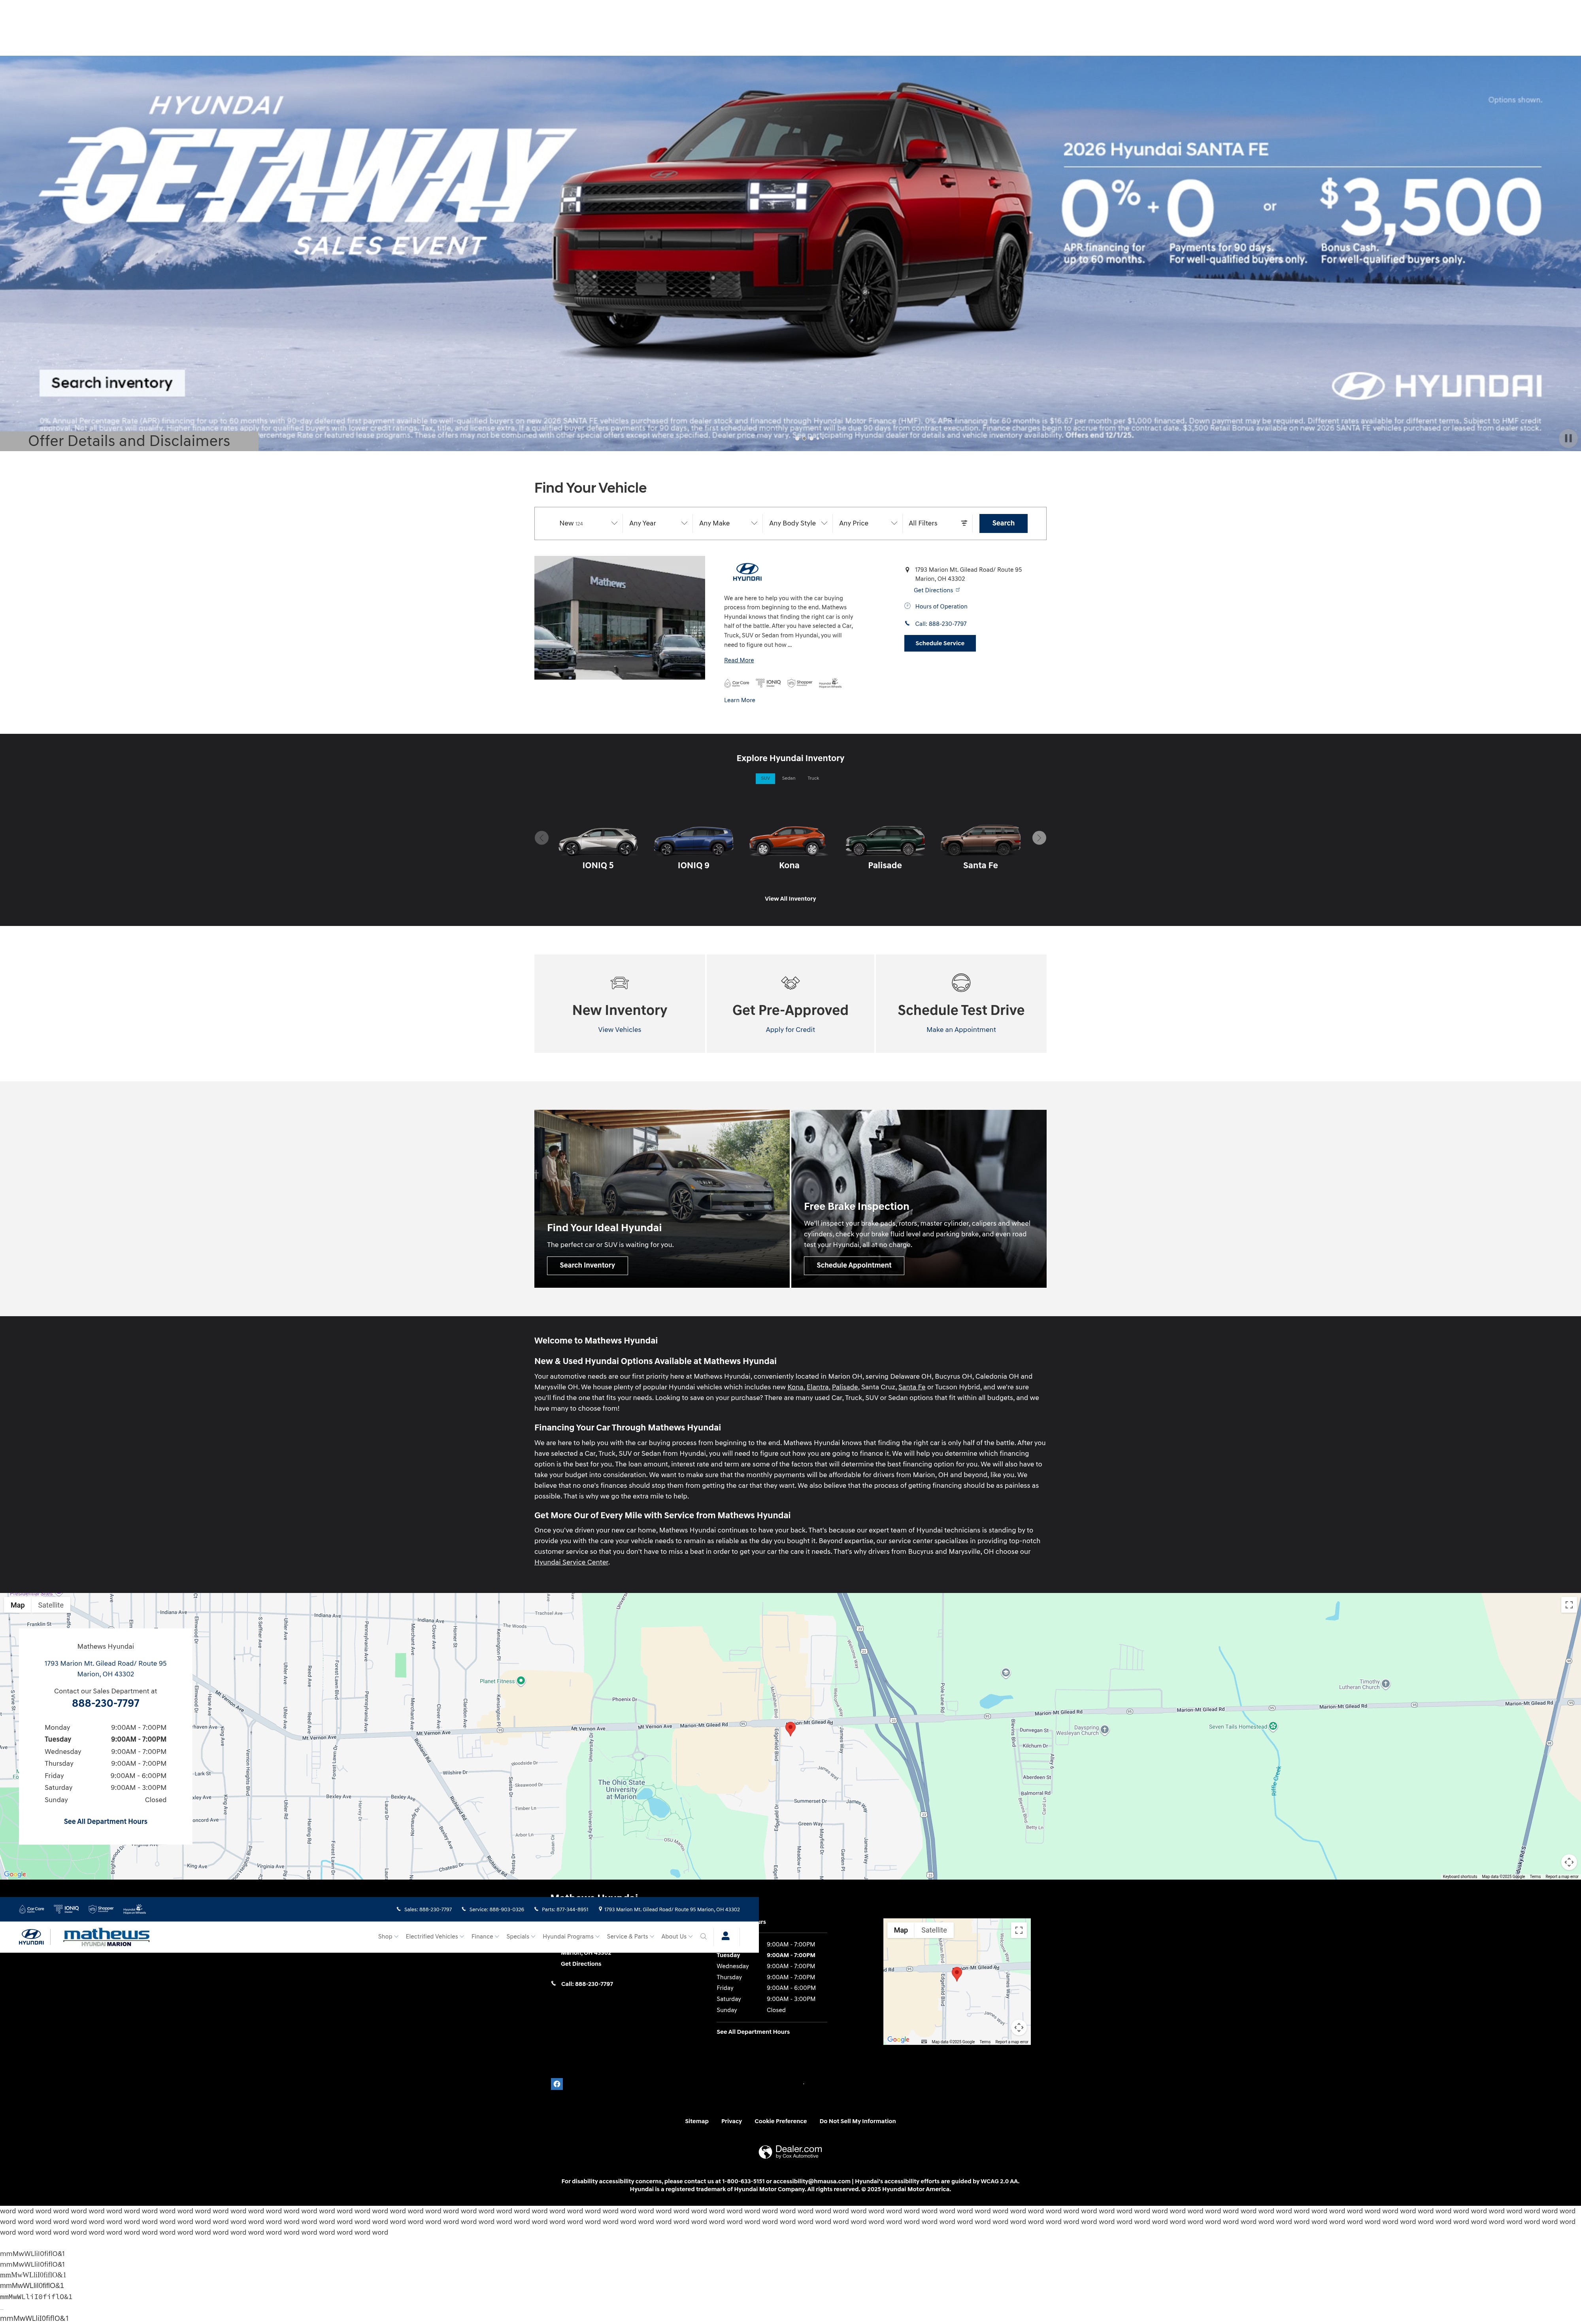Click the Mathews Hyundai Marion logo

[x=106, y=1937]
